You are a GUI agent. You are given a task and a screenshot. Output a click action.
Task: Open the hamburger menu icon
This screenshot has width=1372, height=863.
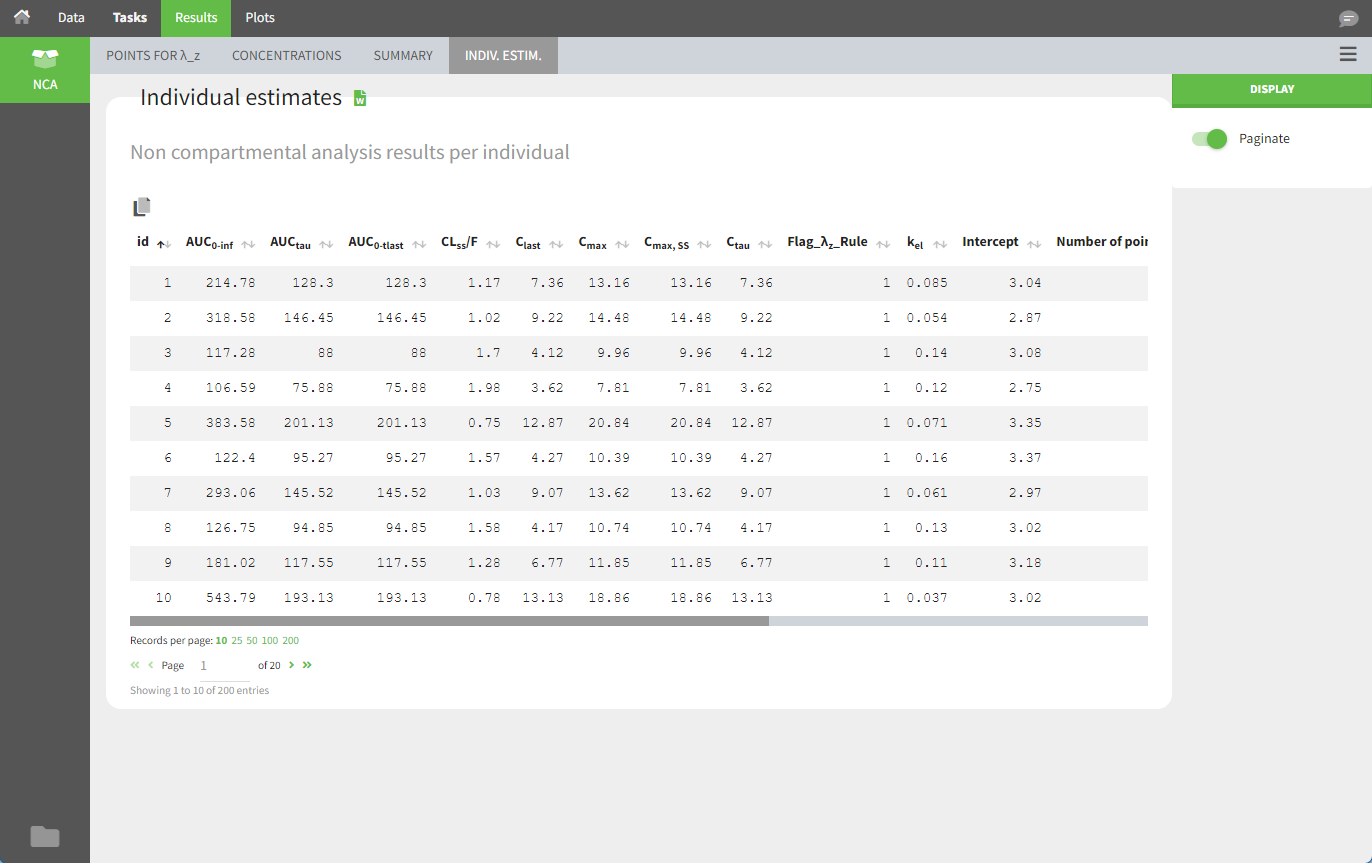click(1348, 55)
